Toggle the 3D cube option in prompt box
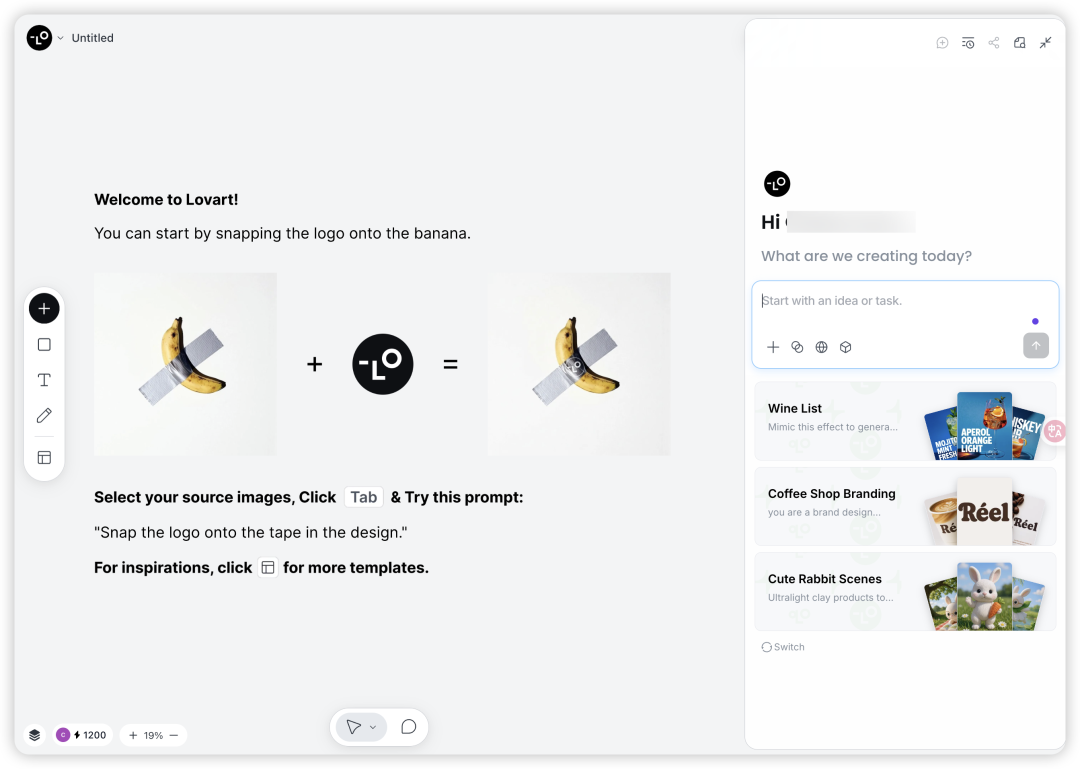 [846, 347]
